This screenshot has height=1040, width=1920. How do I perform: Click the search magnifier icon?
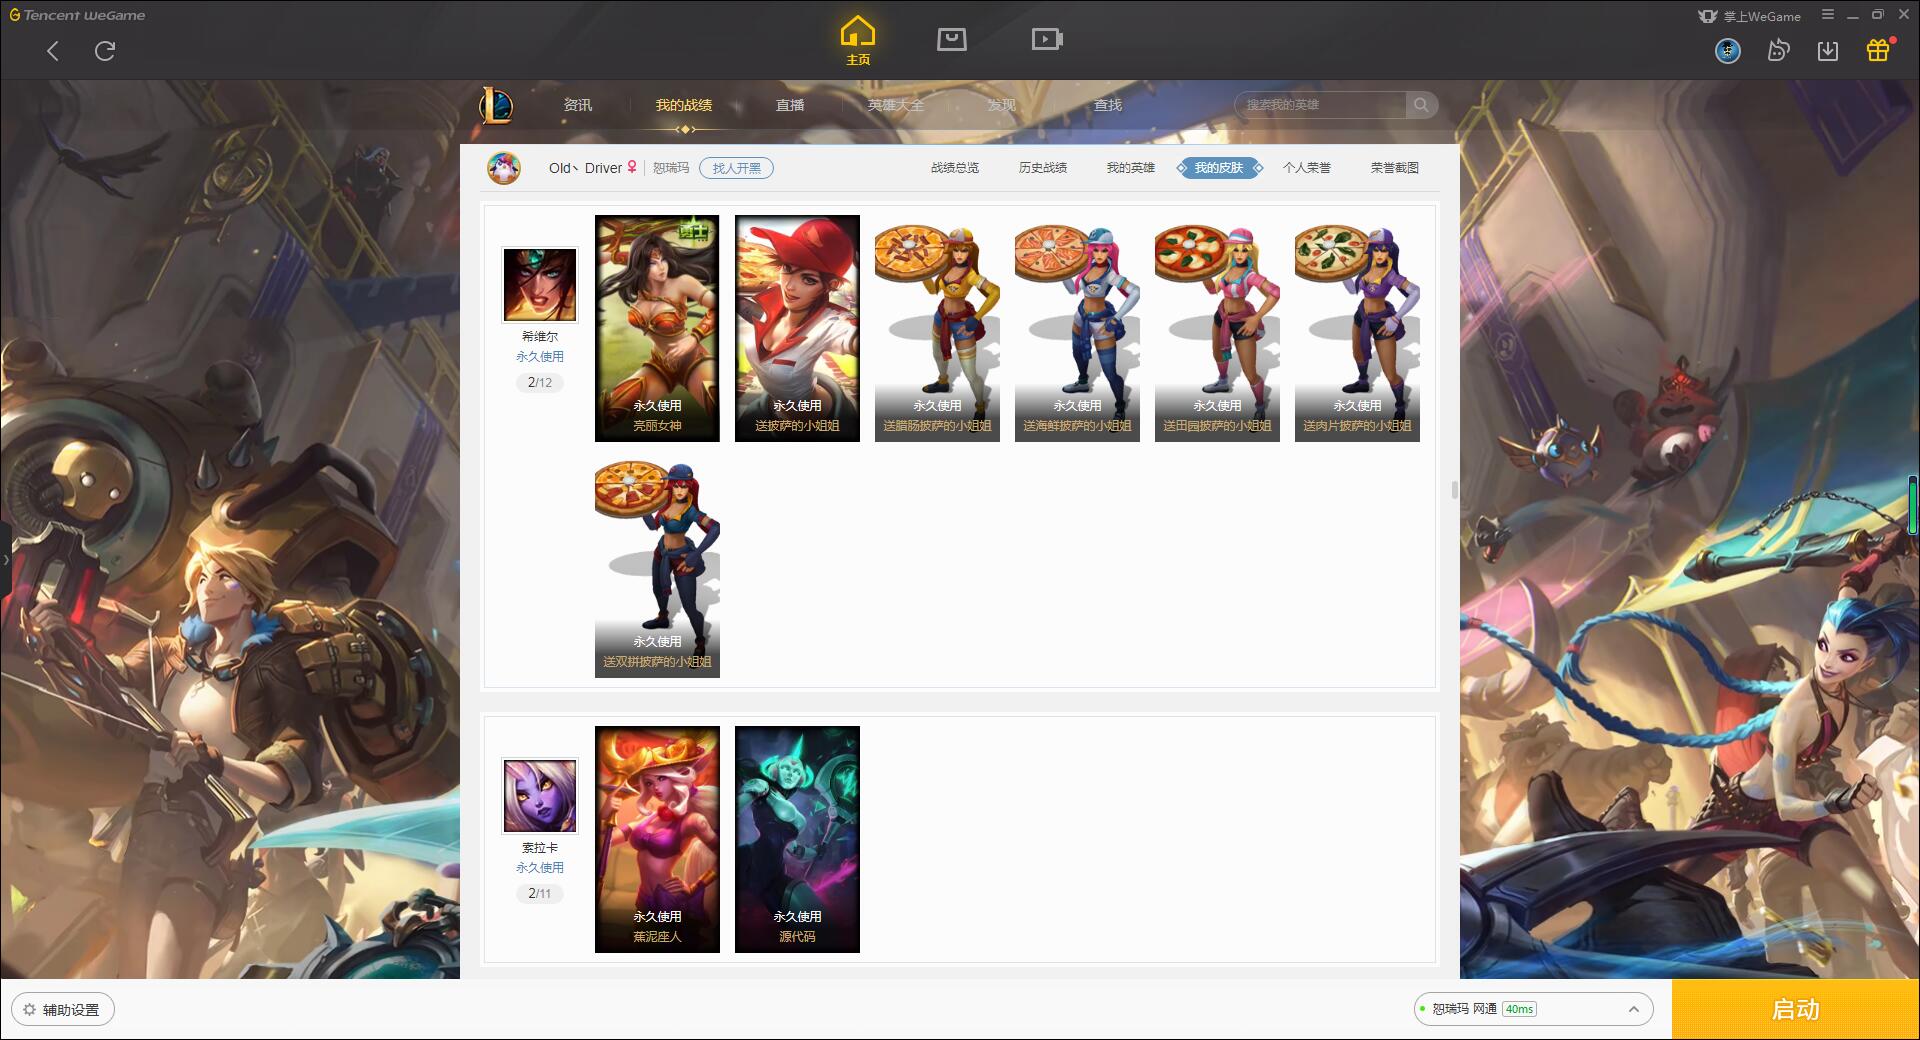coord(1421,105)
